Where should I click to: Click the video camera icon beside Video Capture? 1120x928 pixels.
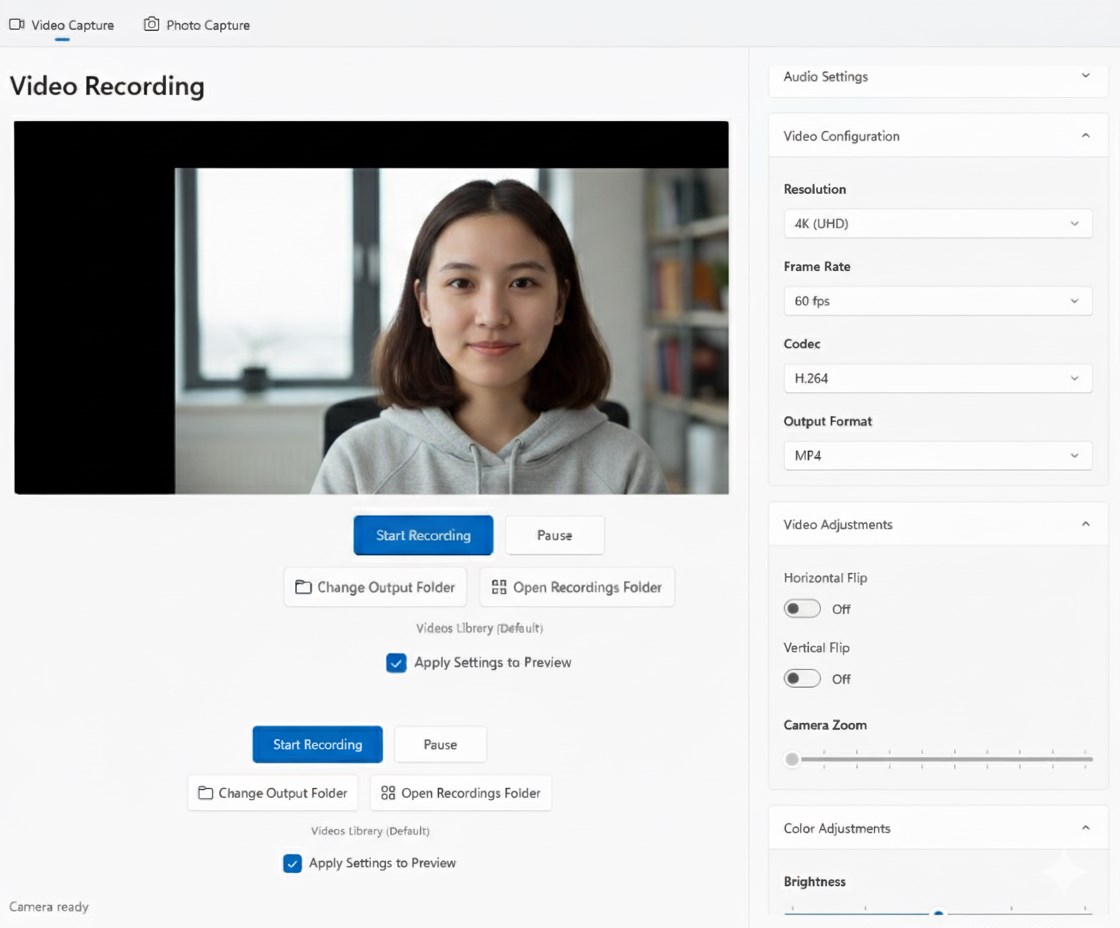coord(17,25)
